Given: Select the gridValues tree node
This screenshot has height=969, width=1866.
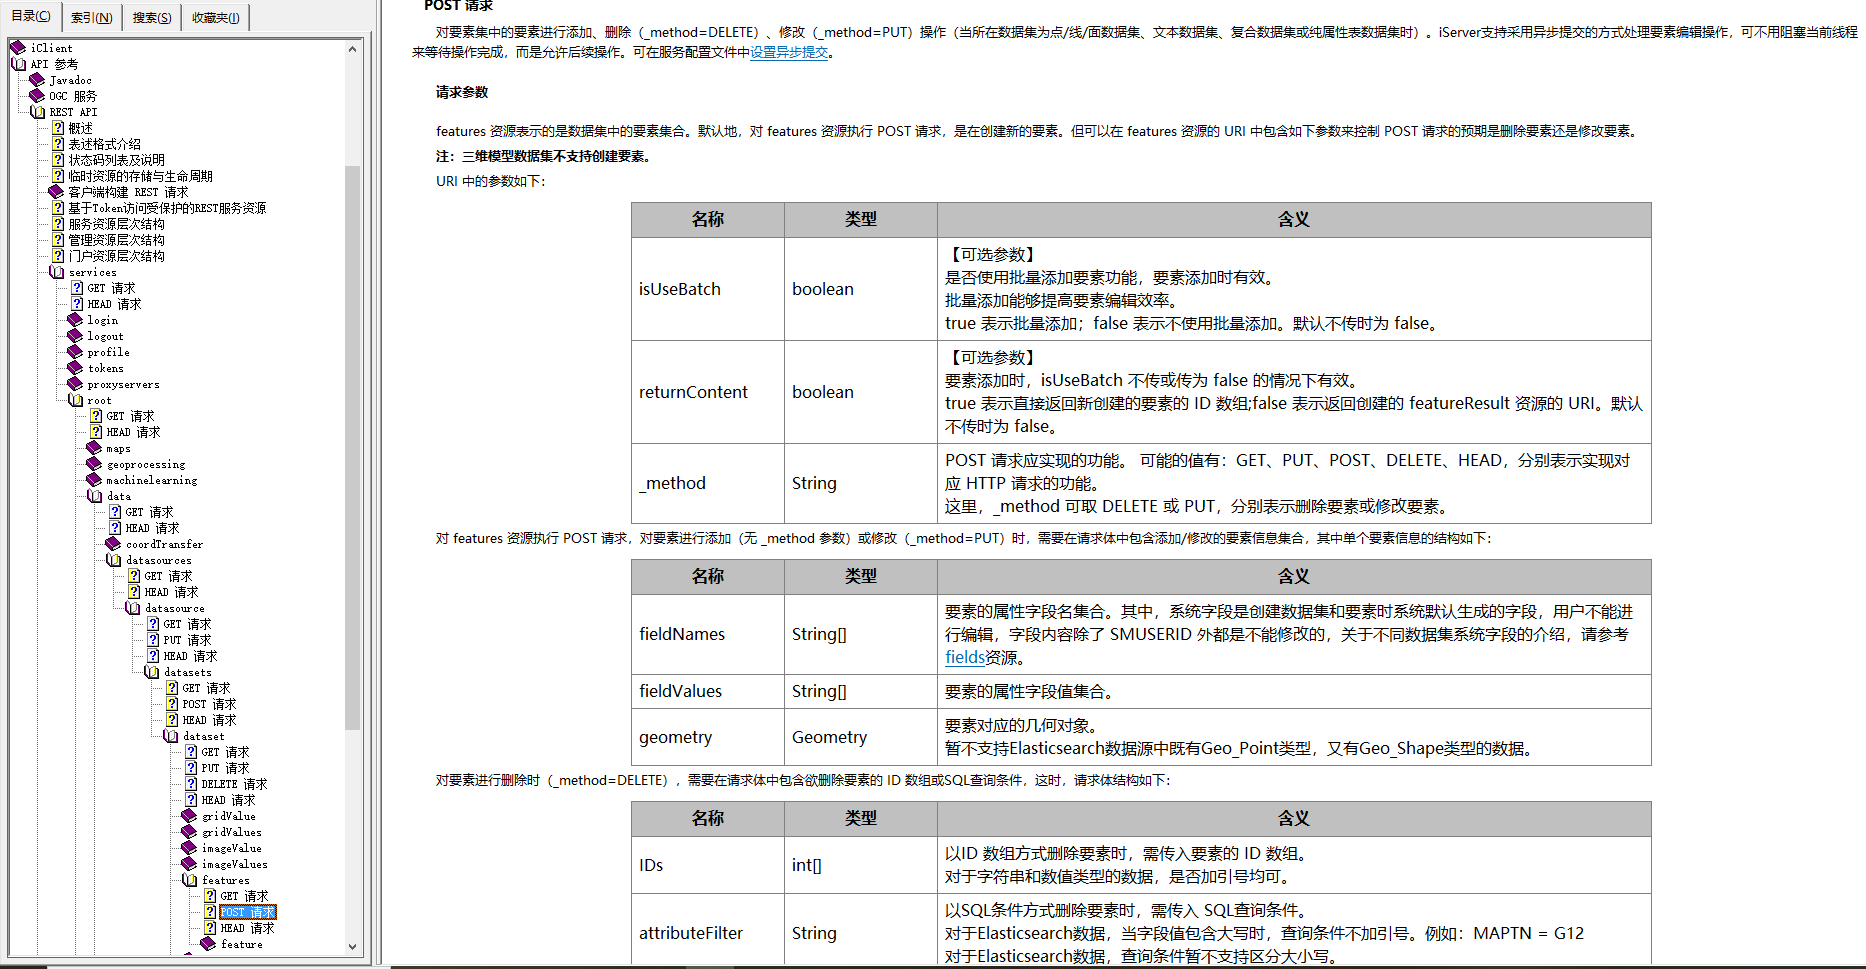Looking at the screenshot, I should pyautogui.click(x=231, y=832).
